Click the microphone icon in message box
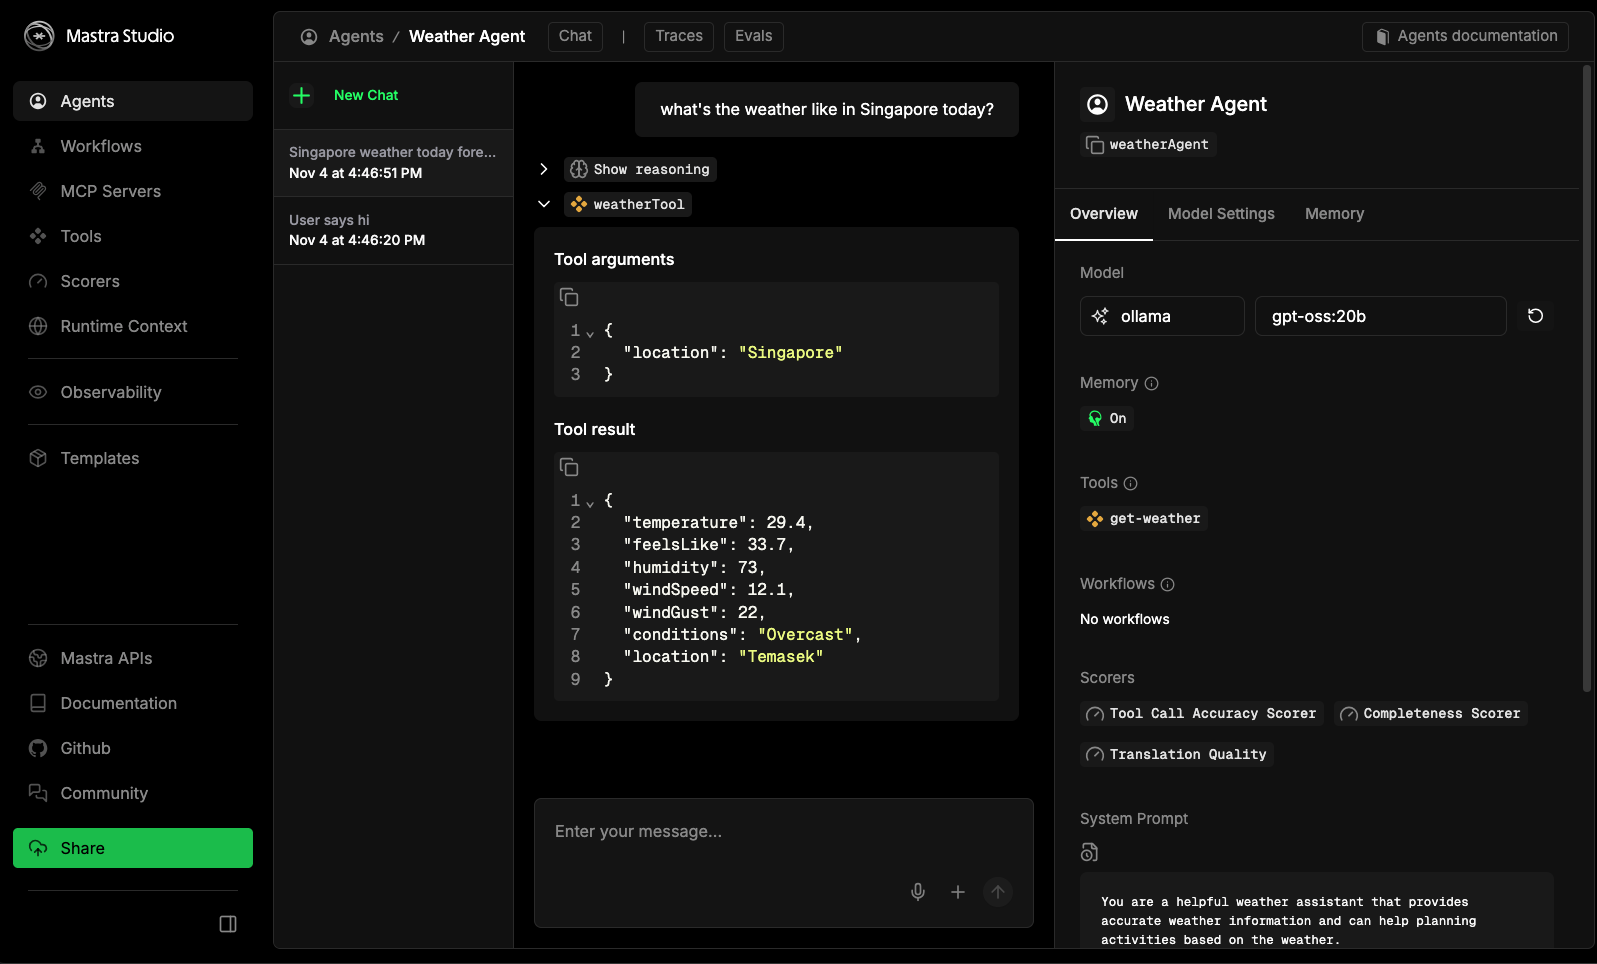The image size is (1597, 964). (918, 892)
